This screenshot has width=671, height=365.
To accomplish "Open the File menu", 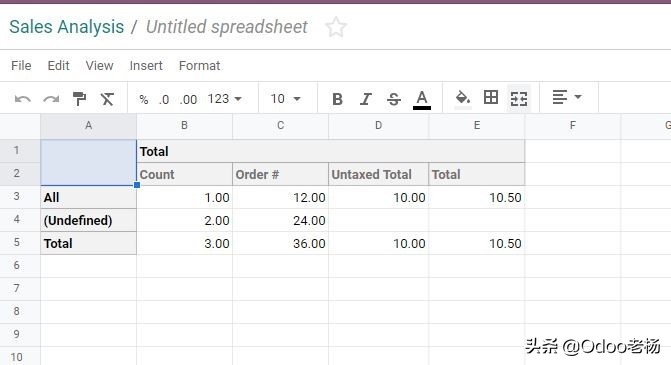I will click(21, 65).
